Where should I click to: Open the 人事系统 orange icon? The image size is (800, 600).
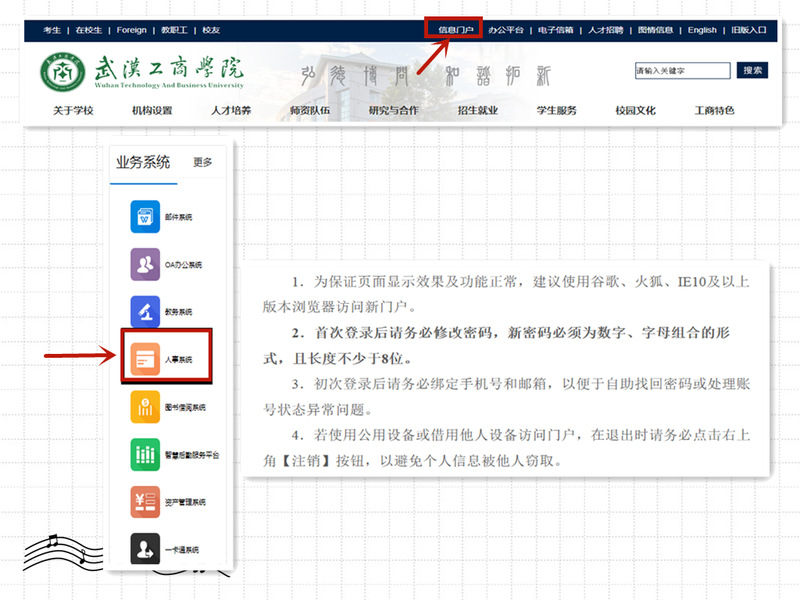click(x=145, y=358)
